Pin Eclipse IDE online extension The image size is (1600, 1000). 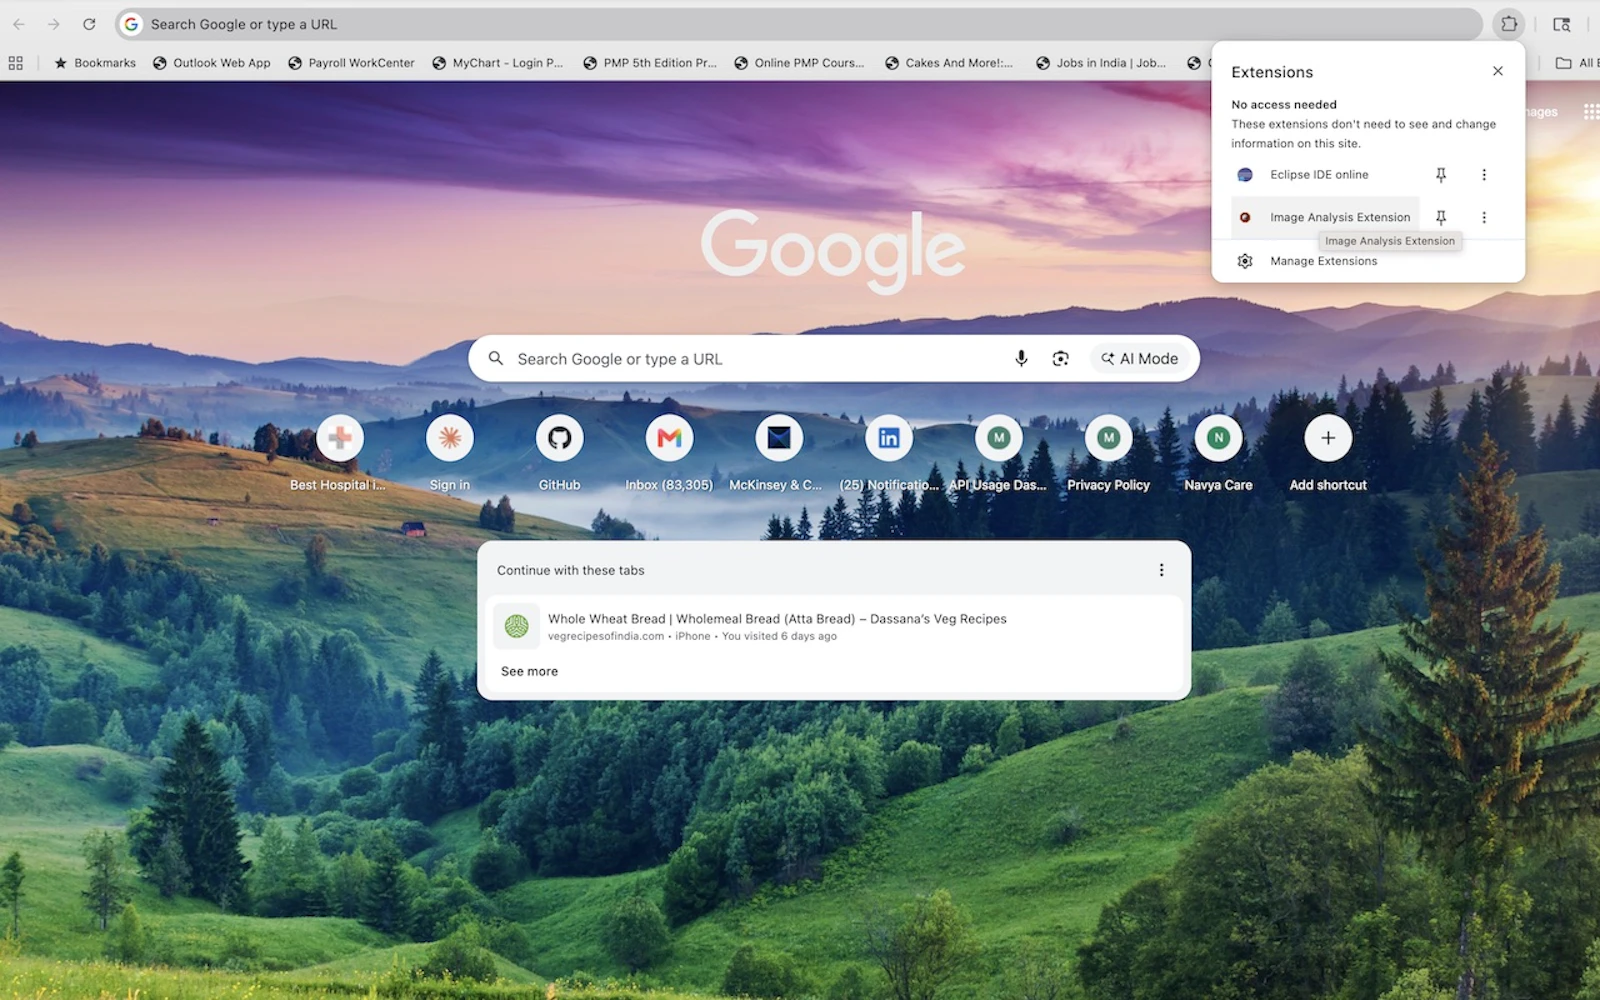[1441, 175]
